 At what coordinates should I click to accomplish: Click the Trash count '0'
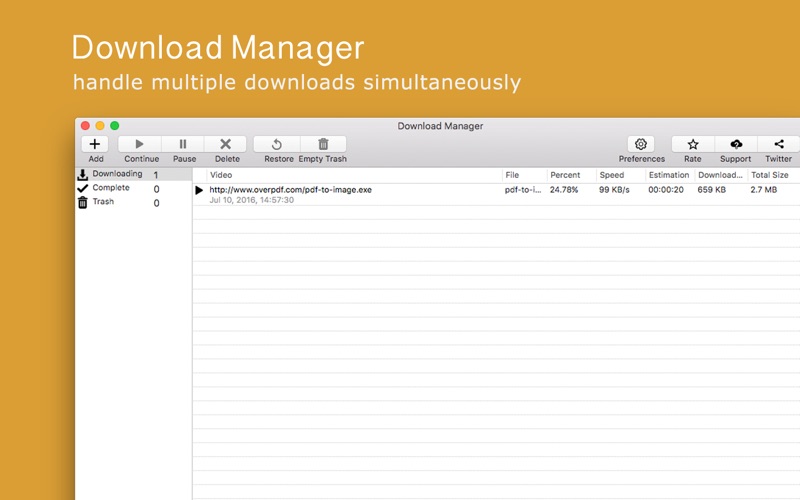[x=156, y=203]
